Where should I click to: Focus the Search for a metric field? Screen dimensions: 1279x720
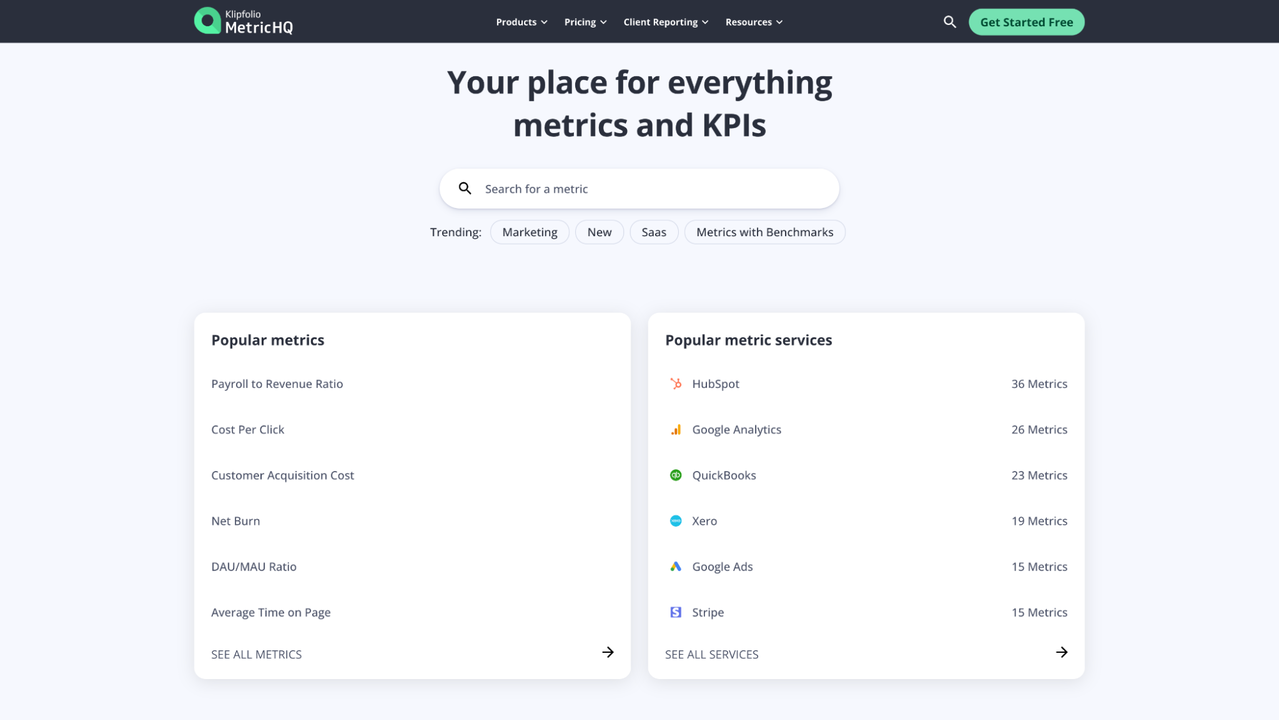point(639,188)
